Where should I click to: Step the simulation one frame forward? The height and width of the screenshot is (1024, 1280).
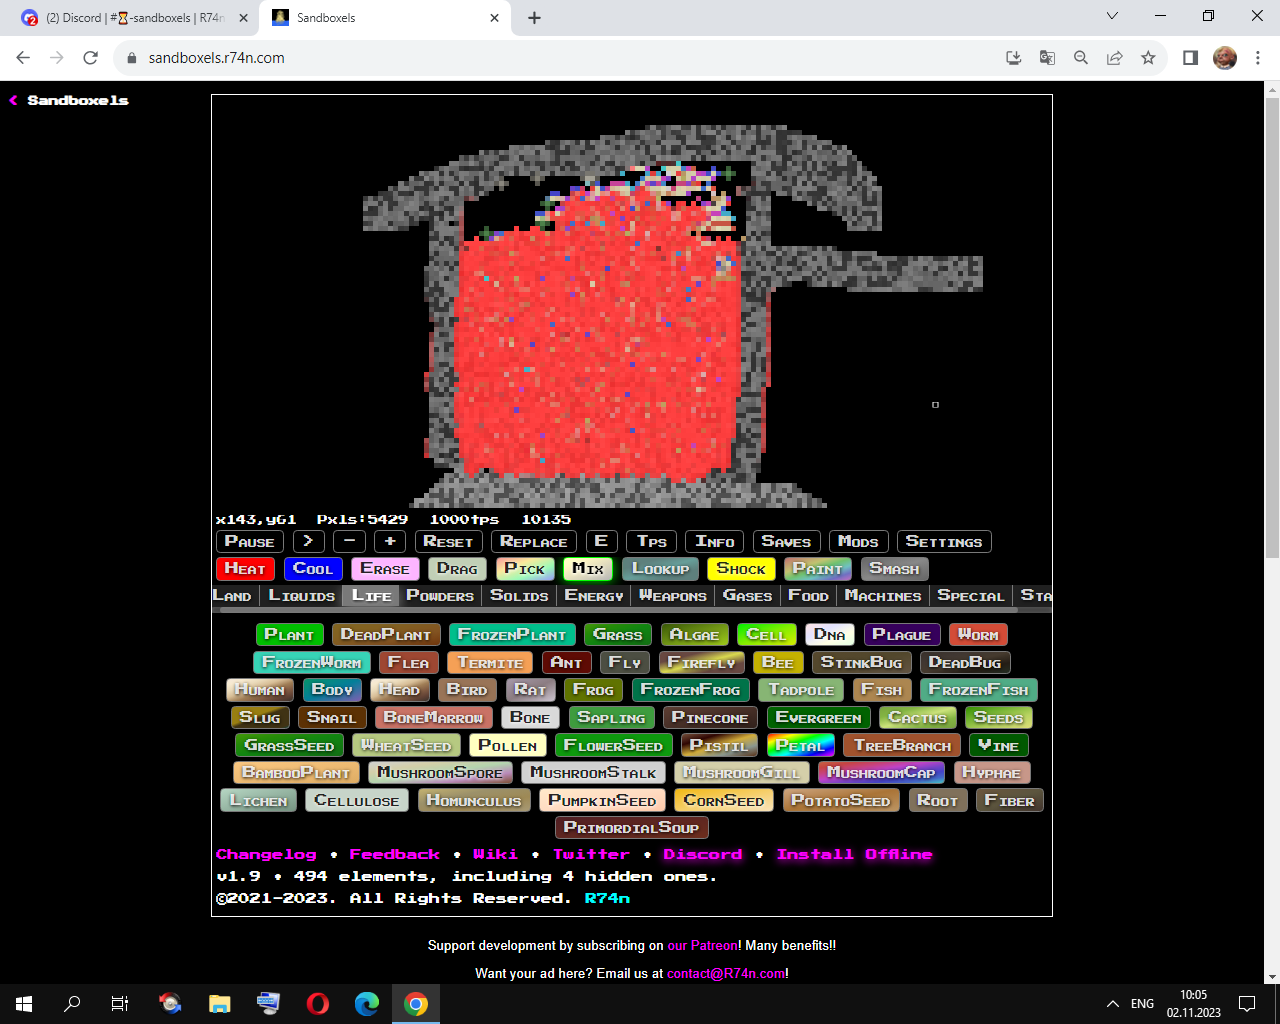[308, 542]
